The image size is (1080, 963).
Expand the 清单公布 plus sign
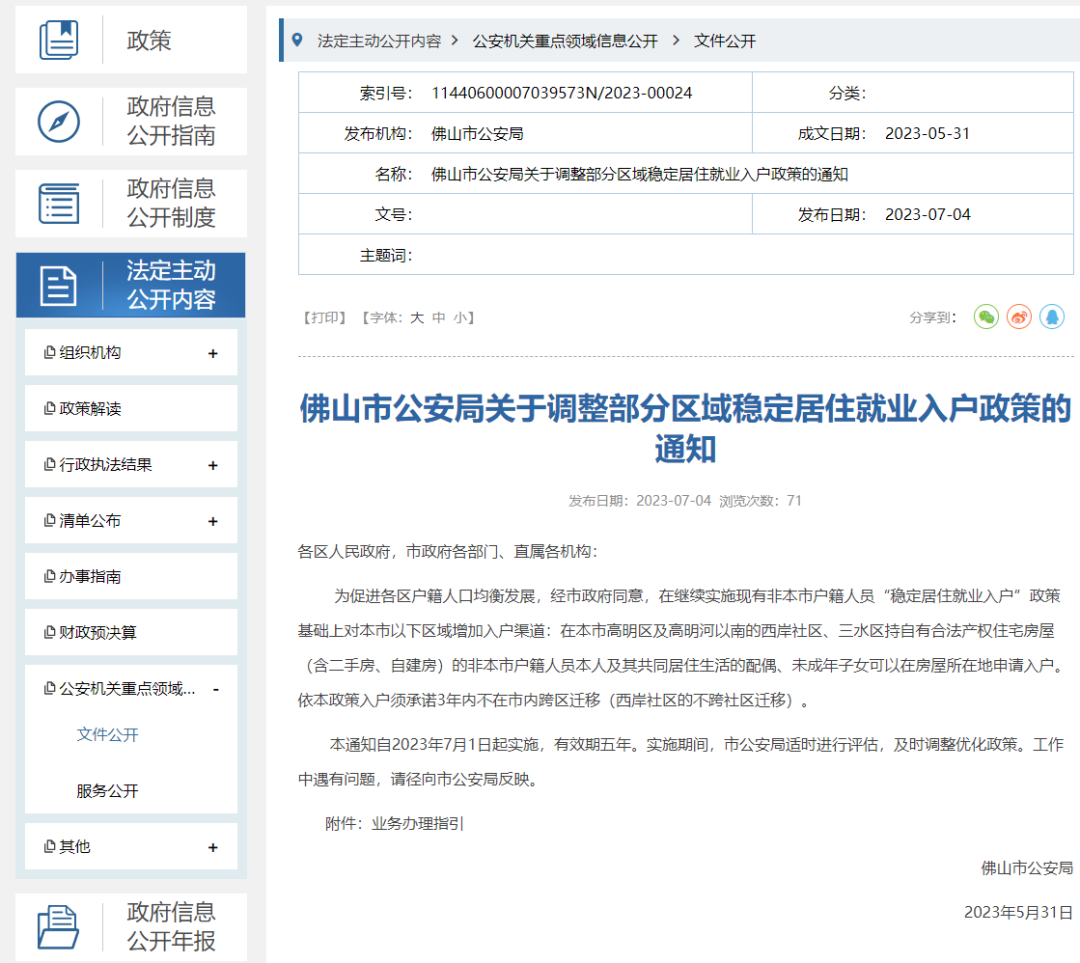tap(213, 521)
